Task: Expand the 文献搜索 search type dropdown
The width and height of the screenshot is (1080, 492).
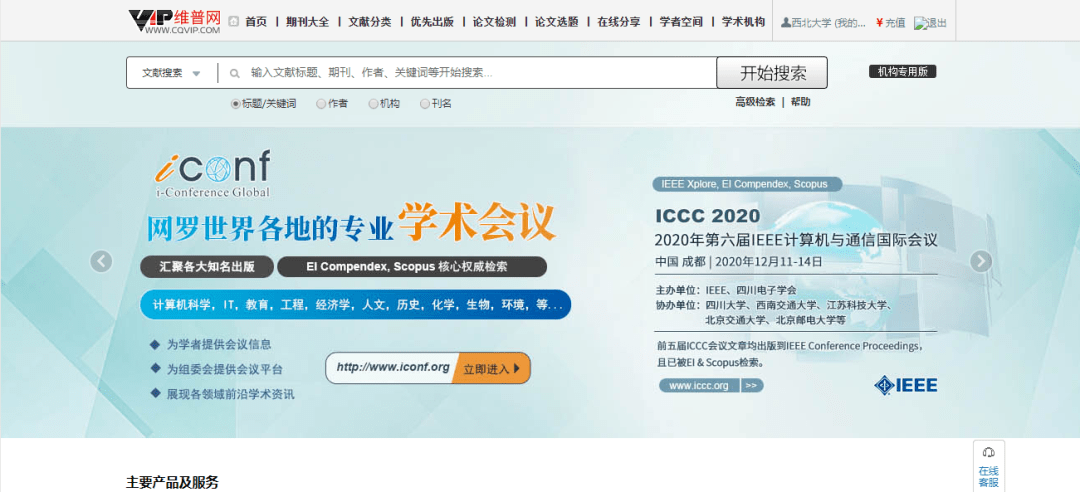Action: coord(171,73)
